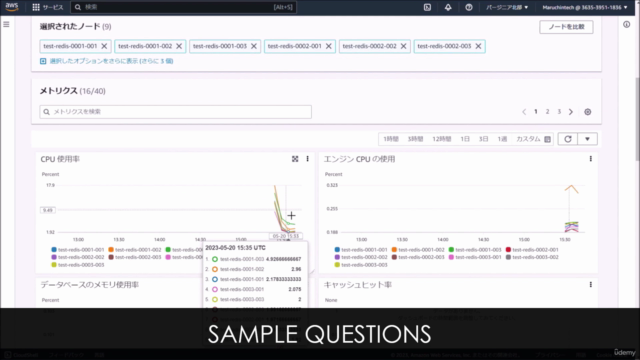This screenshot has height=360, width=640.
Task: Toggle test-redis-0001-002 in CPU 使用率 legend
Action: (135, 250)
